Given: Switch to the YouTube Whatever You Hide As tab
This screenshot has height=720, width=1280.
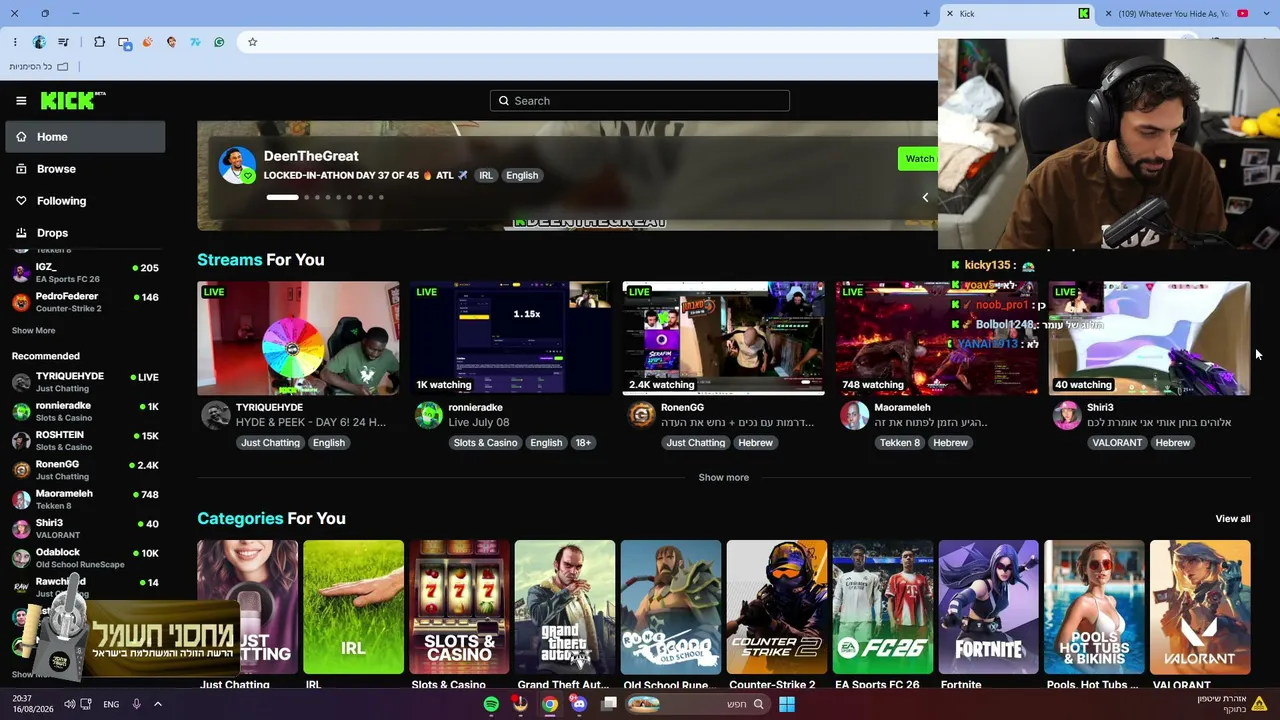Looking at the screenshot, I should [1177, 14].
